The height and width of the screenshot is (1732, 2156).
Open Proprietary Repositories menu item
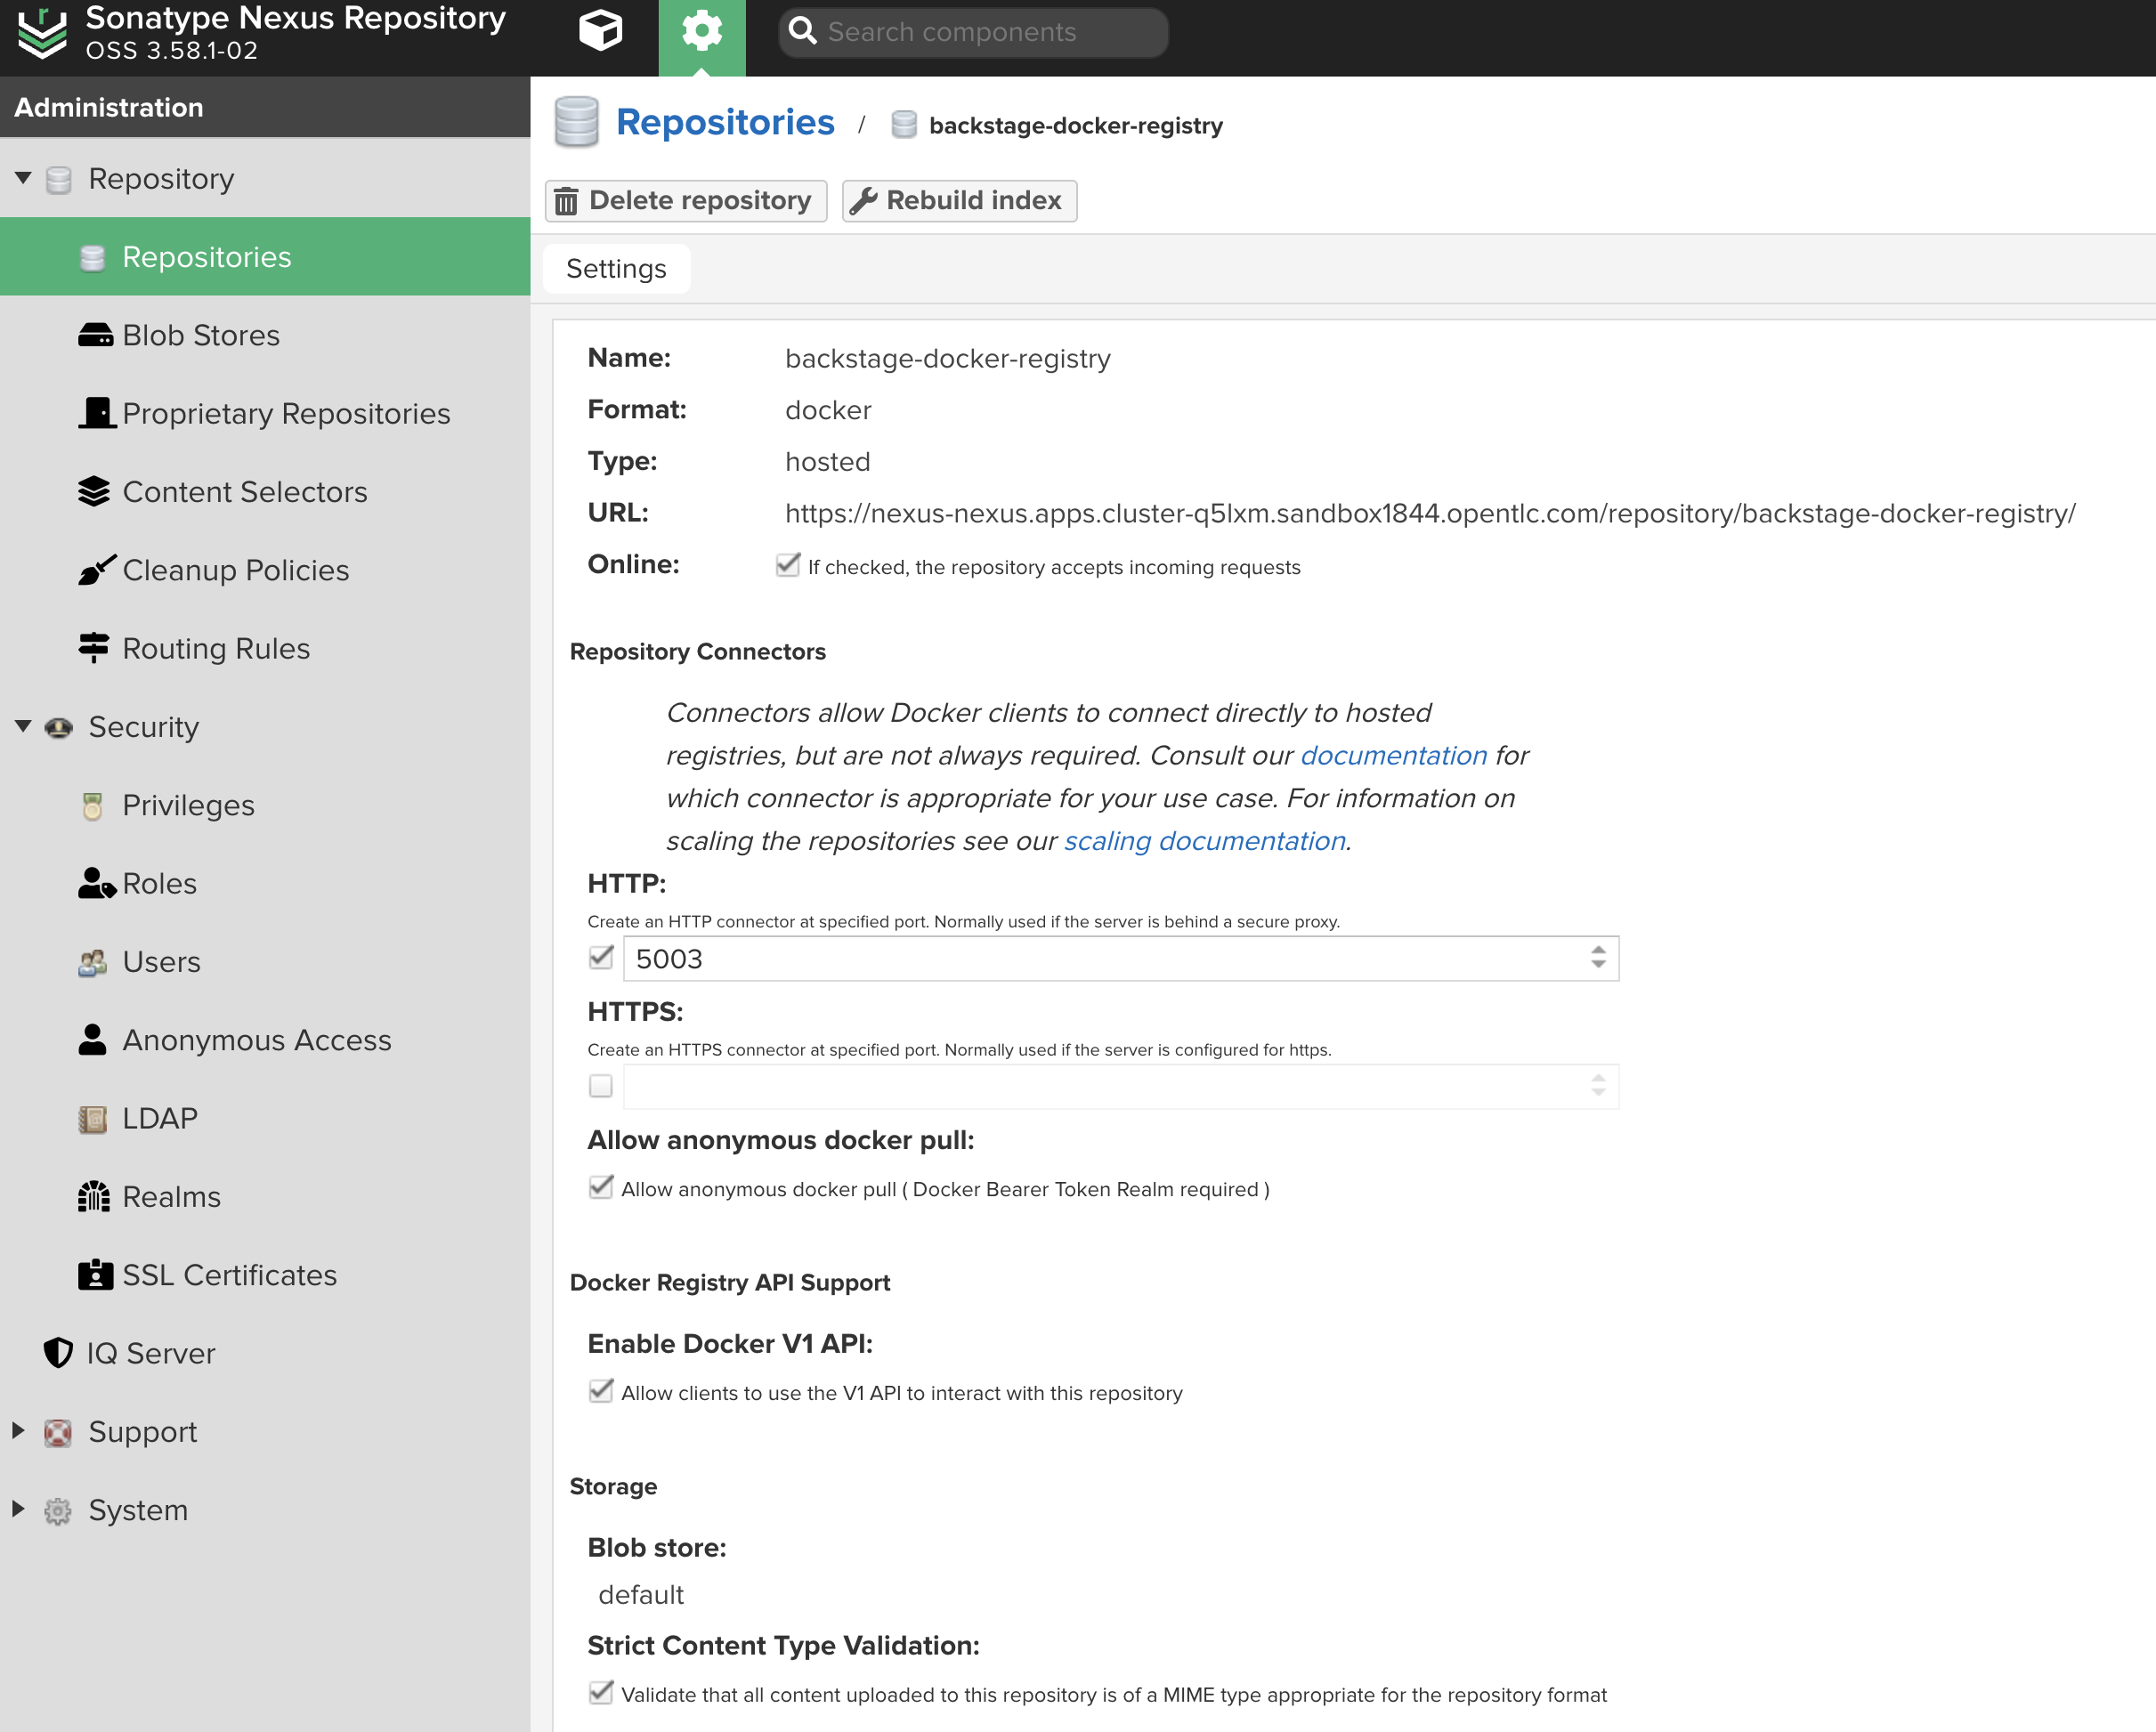coord(286,413)
